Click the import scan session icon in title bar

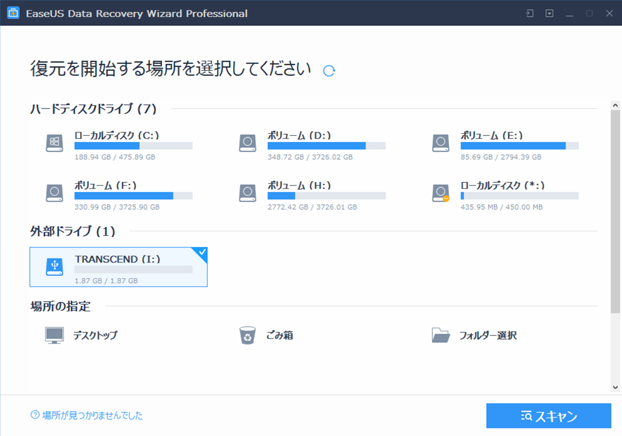(530, 13)
